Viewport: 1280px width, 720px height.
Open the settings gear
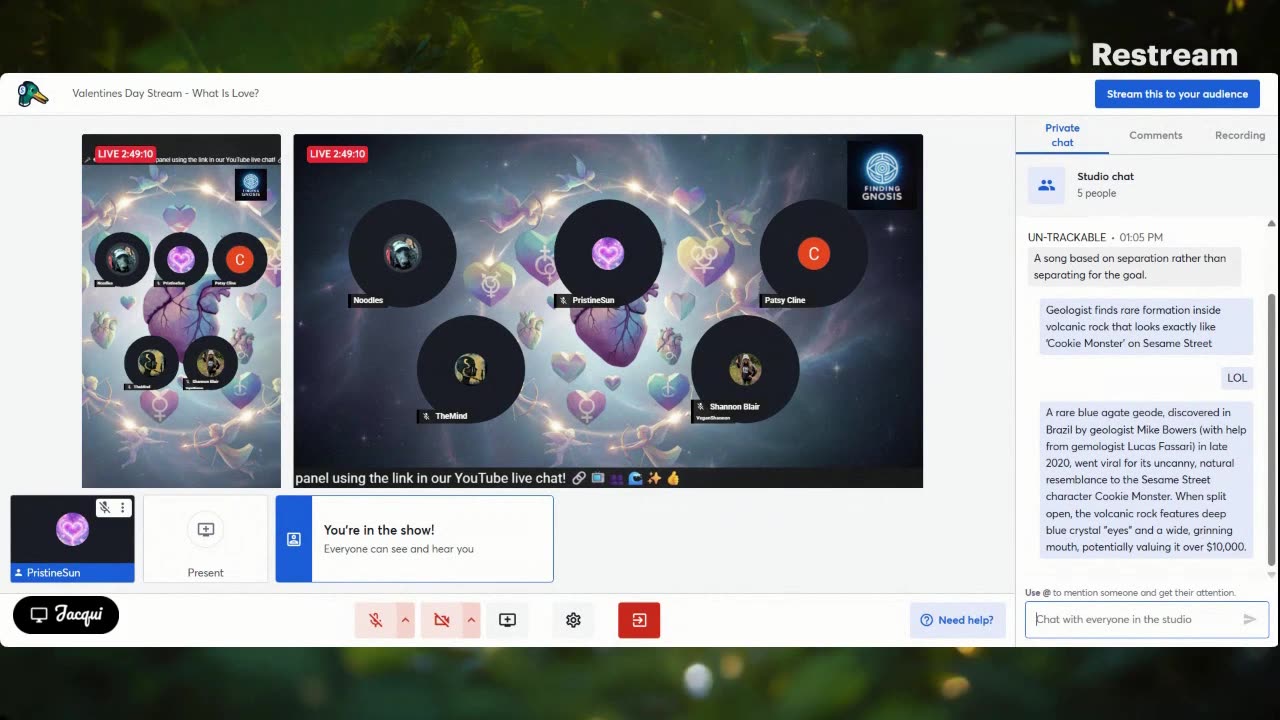[x=573, y=620]
